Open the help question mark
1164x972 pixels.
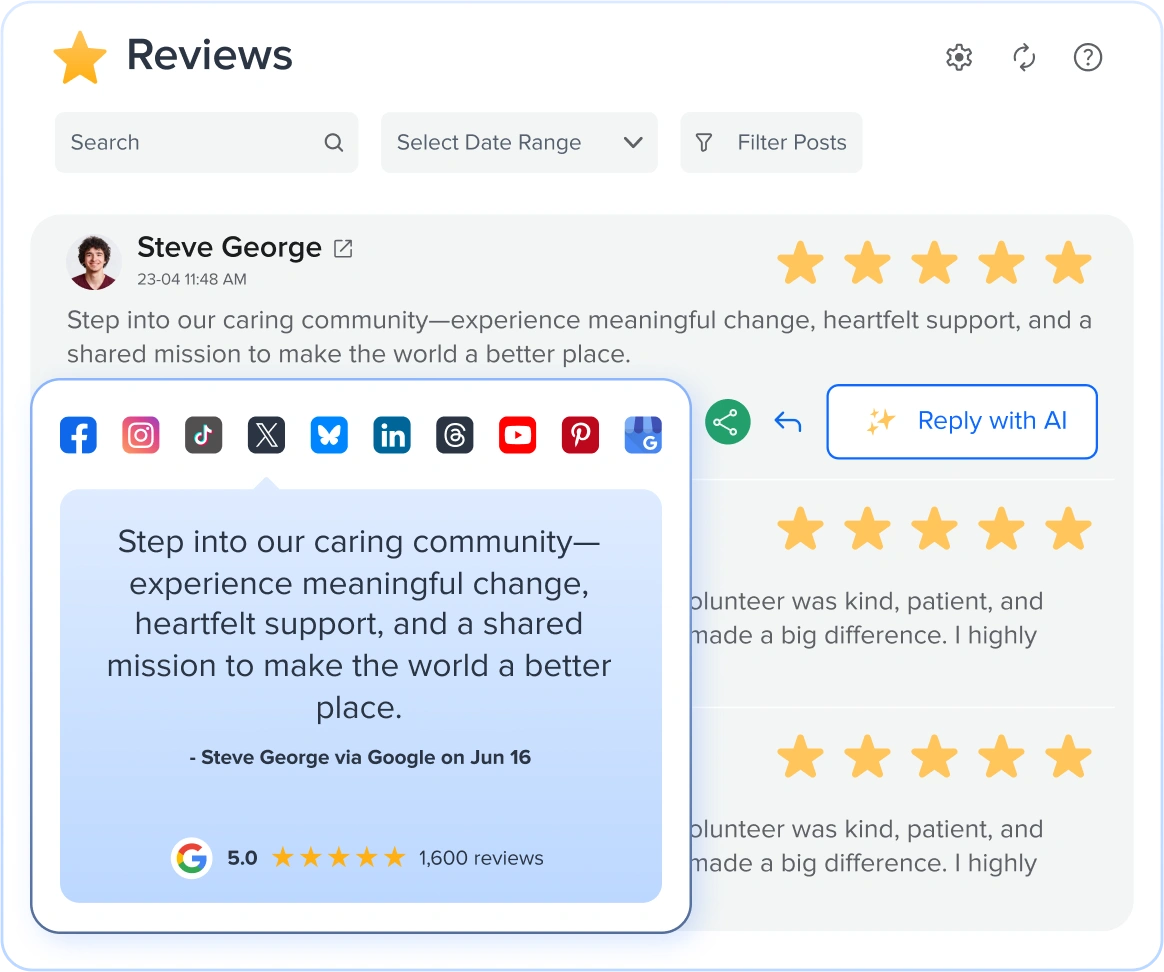pos(1088,57)
